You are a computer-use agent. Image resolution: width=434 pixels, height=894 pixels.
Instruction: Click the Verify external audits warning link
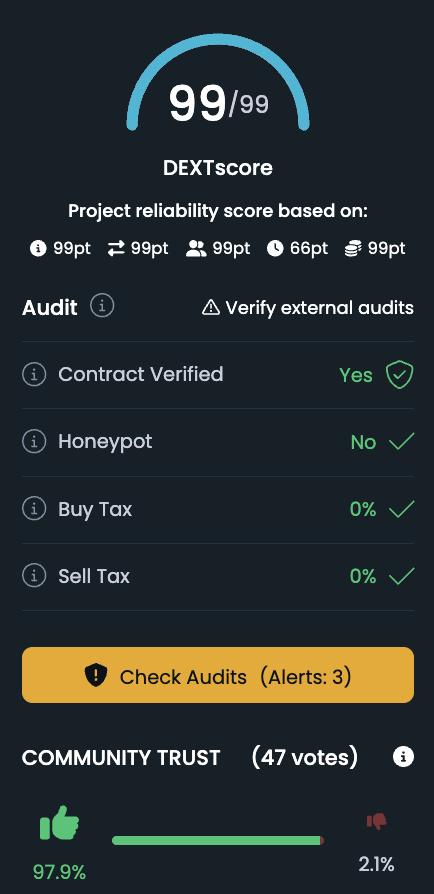308,308
